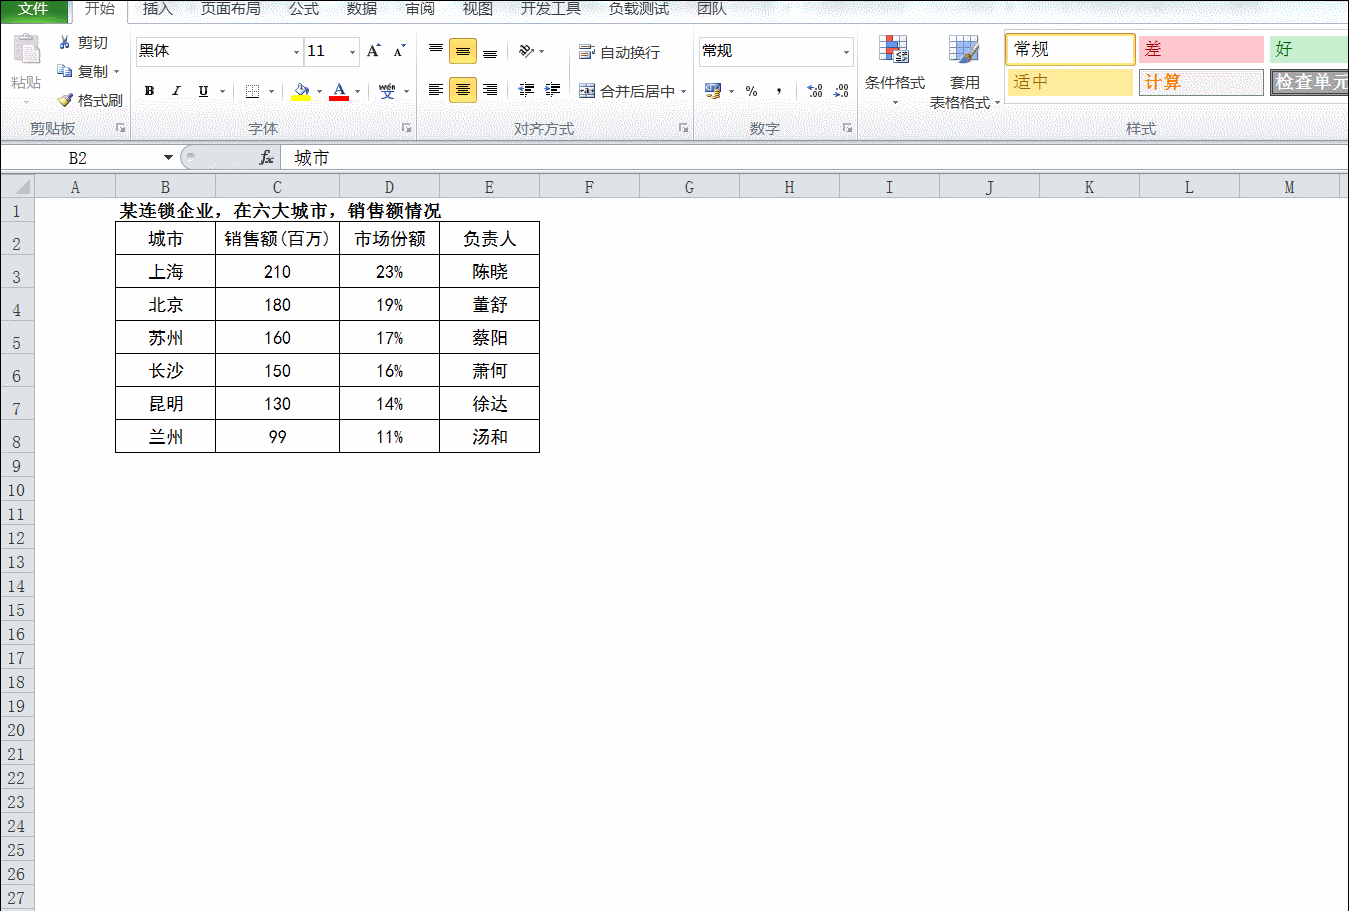This screenshot has width=1349, height=911.
Task: Toggle underline formatting
Action: 203,91
